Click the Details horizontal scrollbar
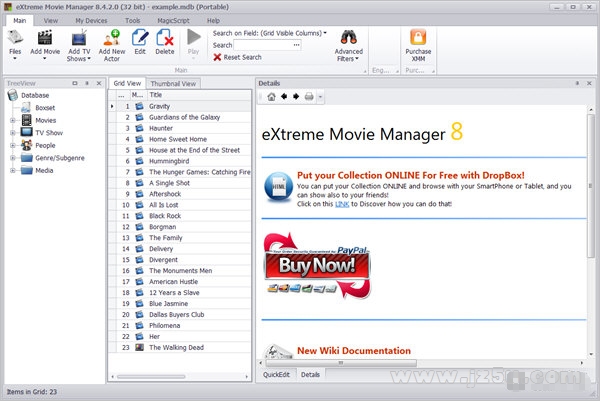Image resolution: width=600 pixels, height=401 pixels. 341,363
